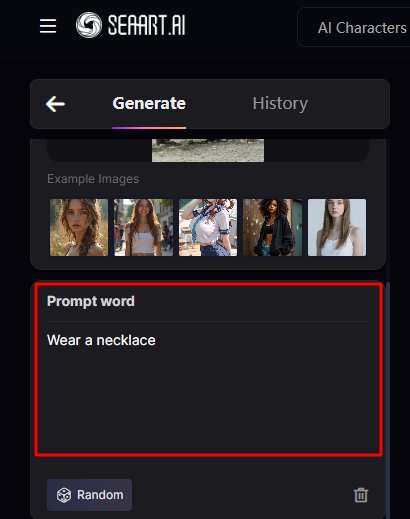Click the 'Example Images' label
The height and width of the screenshot is (519, 410).
(93, 179)
